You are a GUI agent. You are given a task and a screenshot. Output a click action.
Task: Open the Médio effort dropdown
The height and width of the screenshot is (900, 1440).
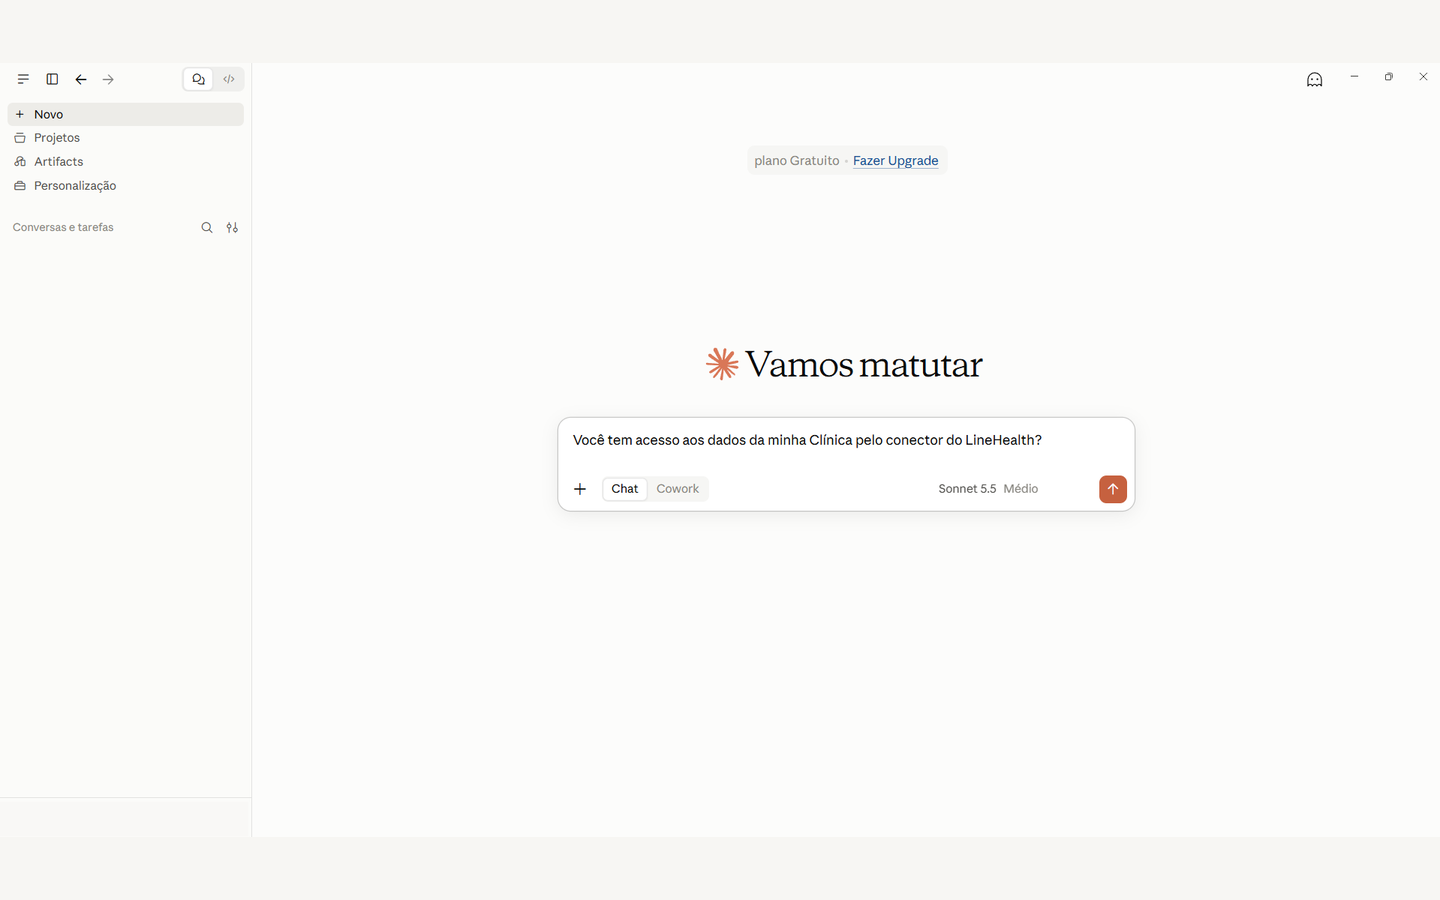point(1021,489)
